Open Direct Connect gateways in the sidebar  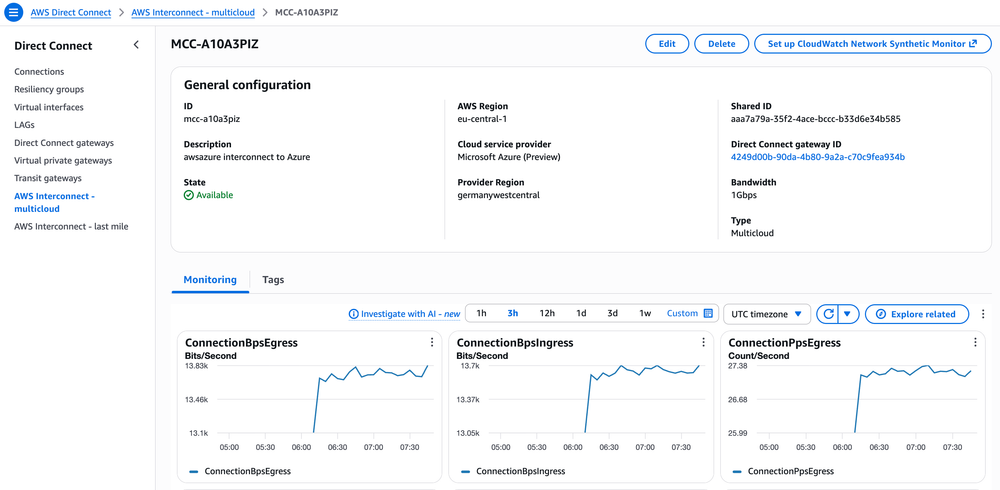point(64,143)
